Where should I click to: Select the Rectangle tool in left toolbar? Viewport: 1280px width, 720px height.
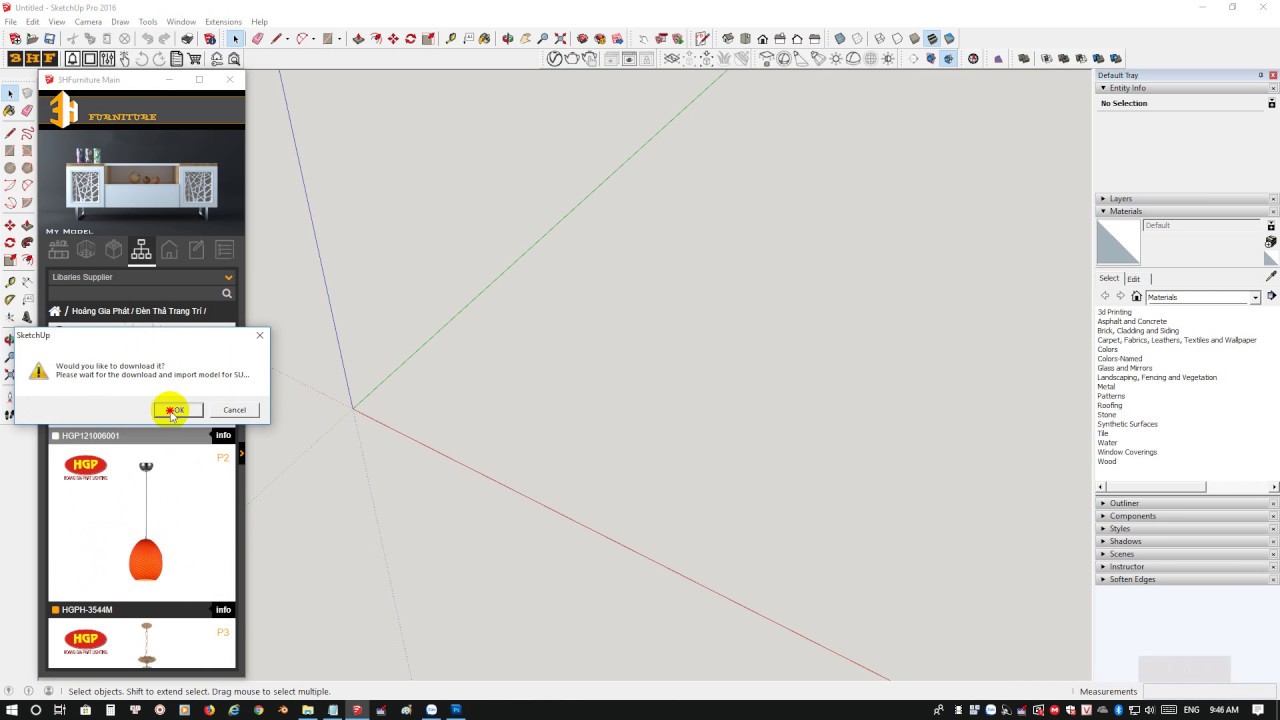coord(10,150)
